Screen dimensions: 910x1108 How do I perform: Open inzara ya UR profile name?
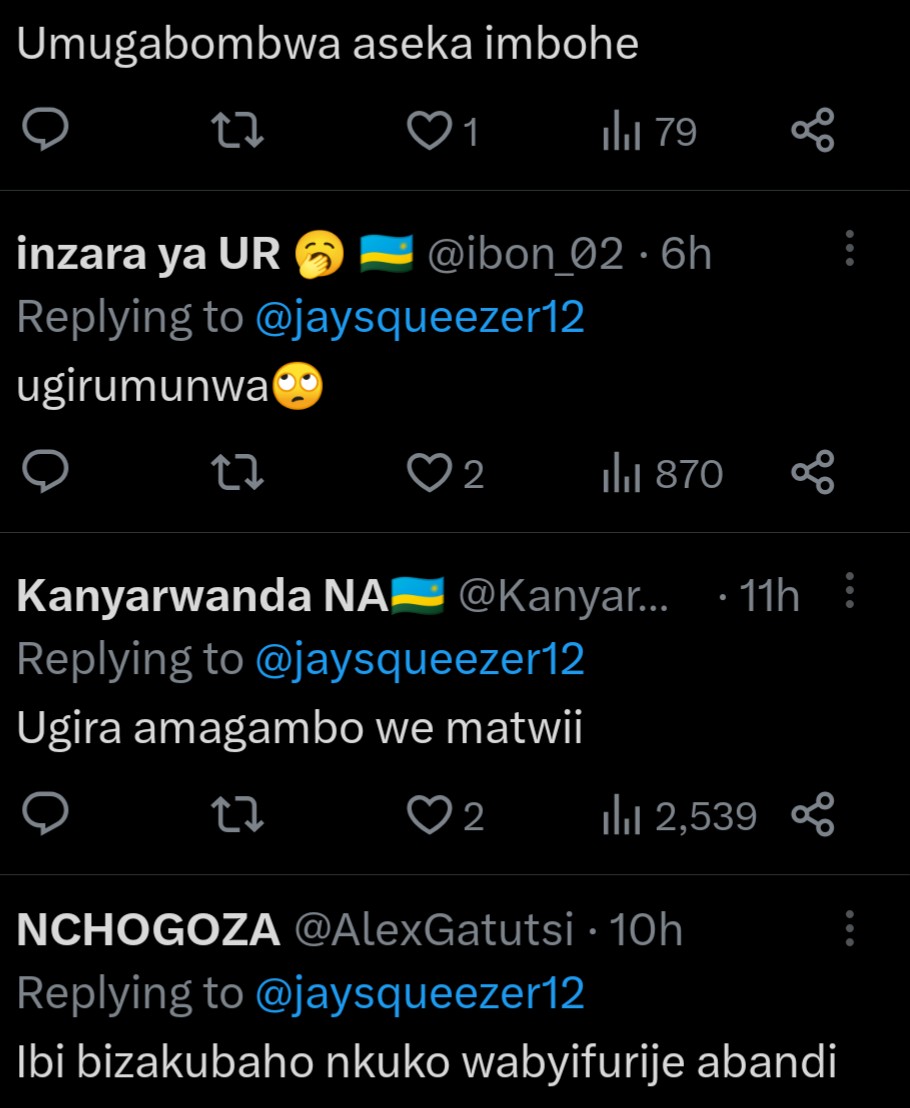pyautogui.click(x=149, y=256)
